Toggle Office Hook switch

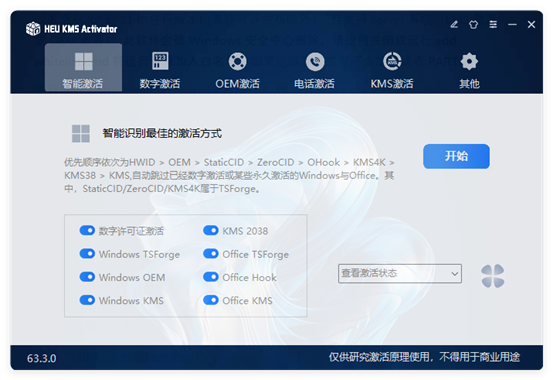[x=211, y=277]
